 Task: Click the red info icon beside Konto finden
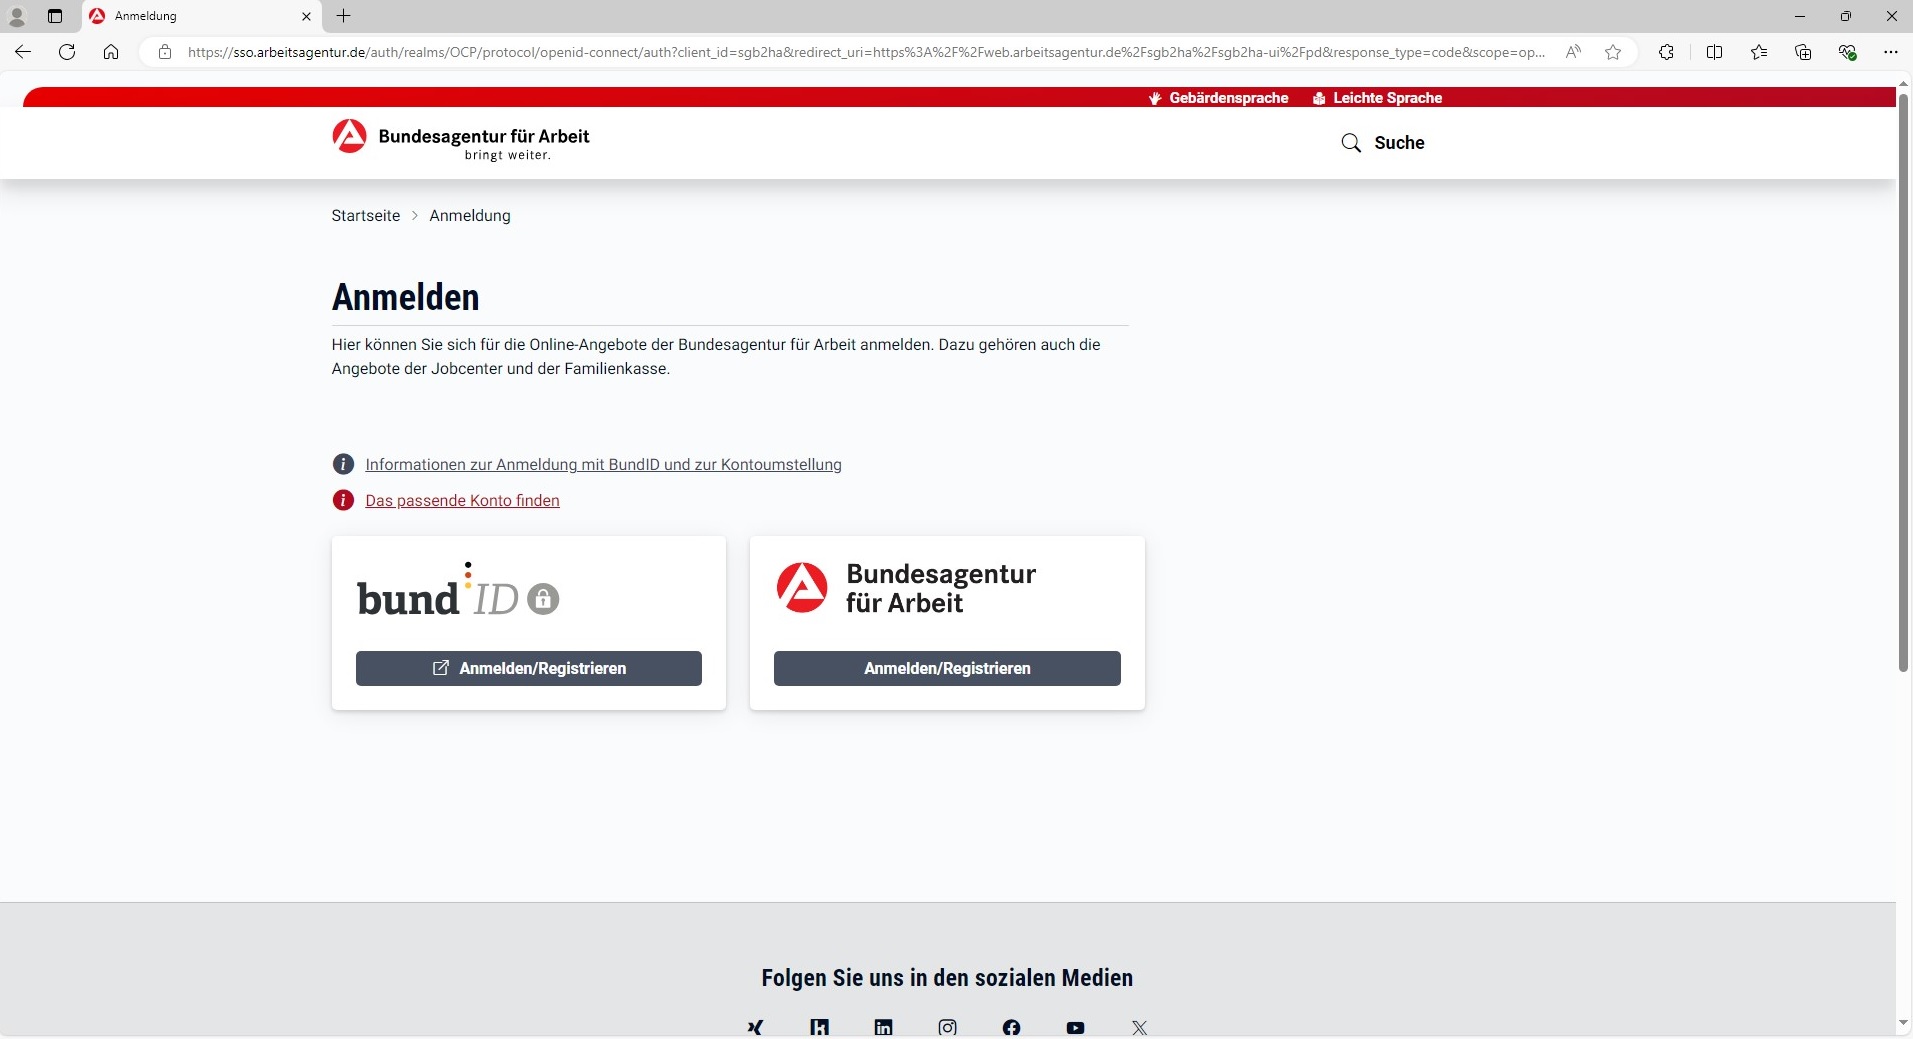click(343, 500)
